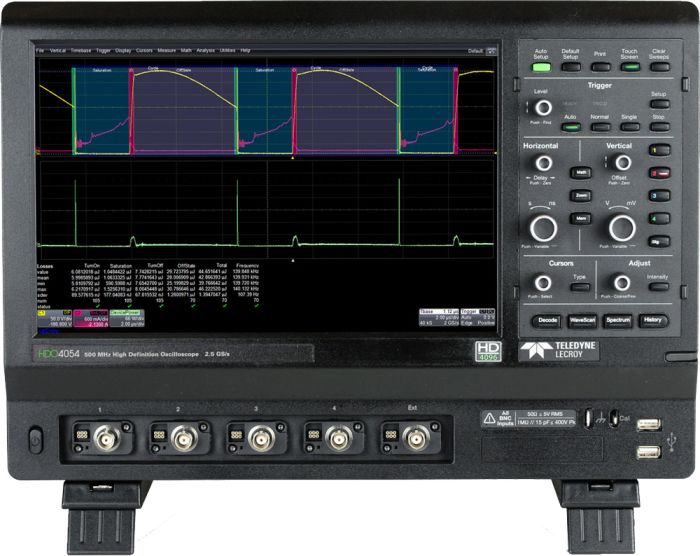Viewport: 700px width, 556px height.
Task: Open the Timebase menu on the scope screen
Action: [x=81, y=51]
